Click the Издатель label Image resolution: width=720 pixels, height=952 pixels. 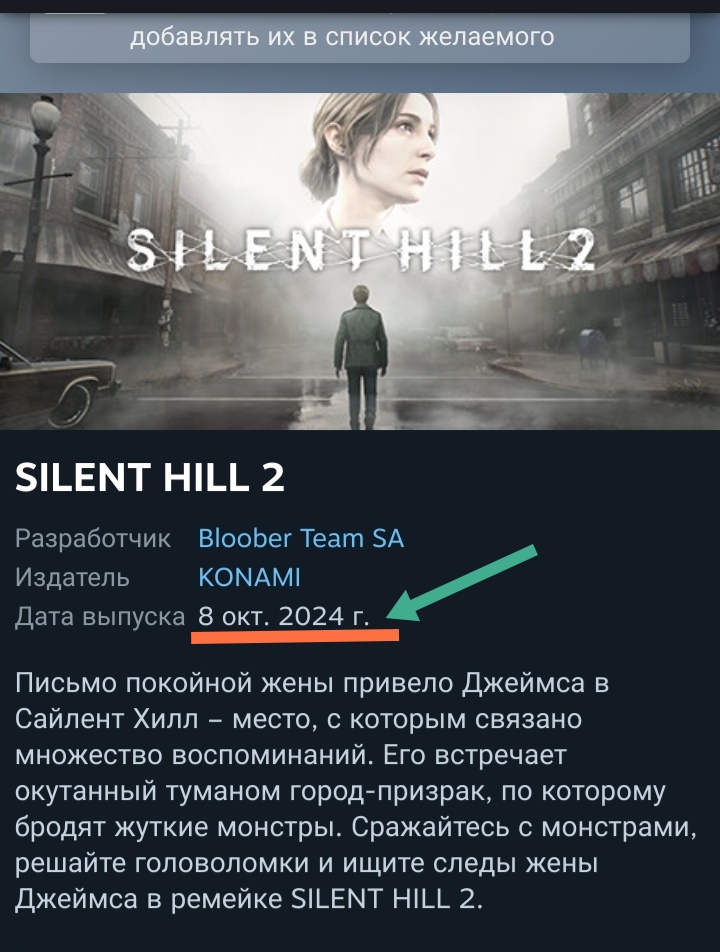(x=72, y=577)
